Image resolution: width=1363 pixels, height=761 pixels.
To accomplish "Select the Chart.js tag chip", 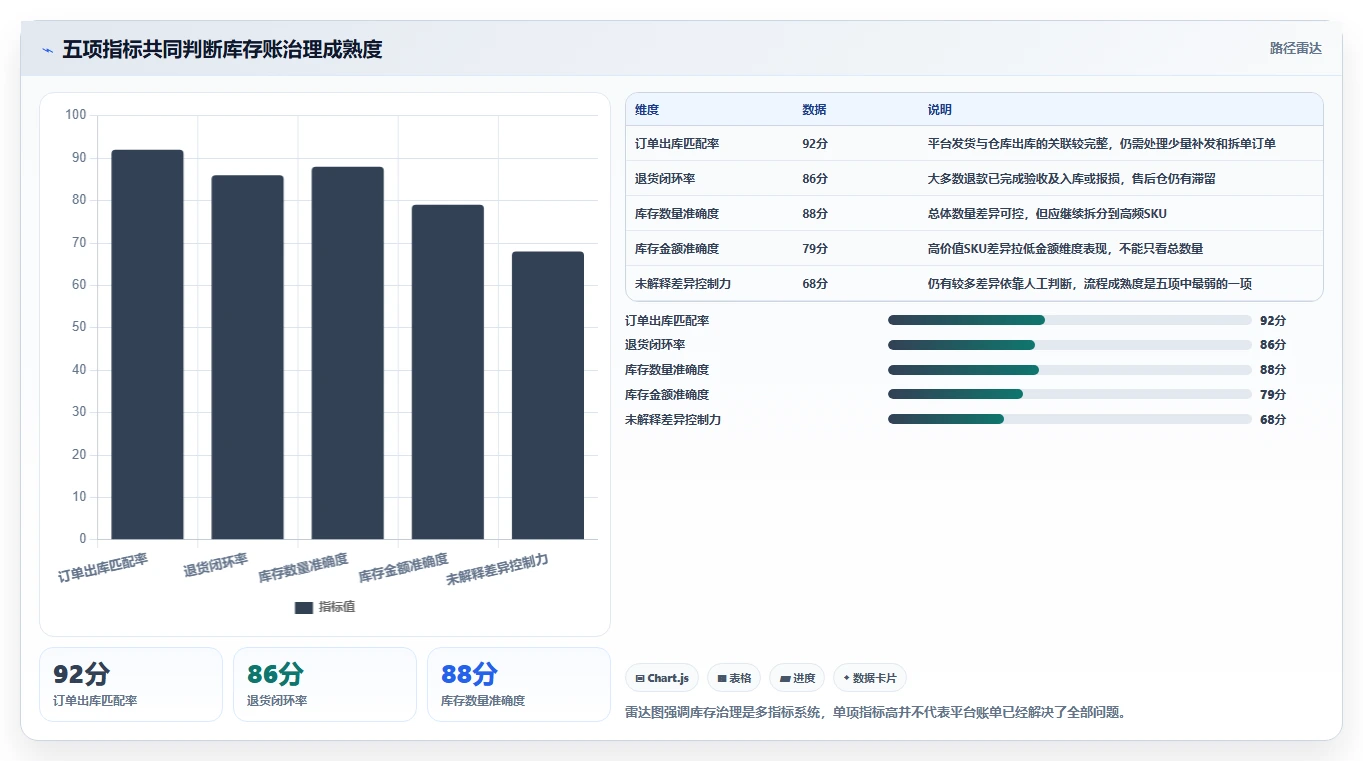I will click(661, 678).
